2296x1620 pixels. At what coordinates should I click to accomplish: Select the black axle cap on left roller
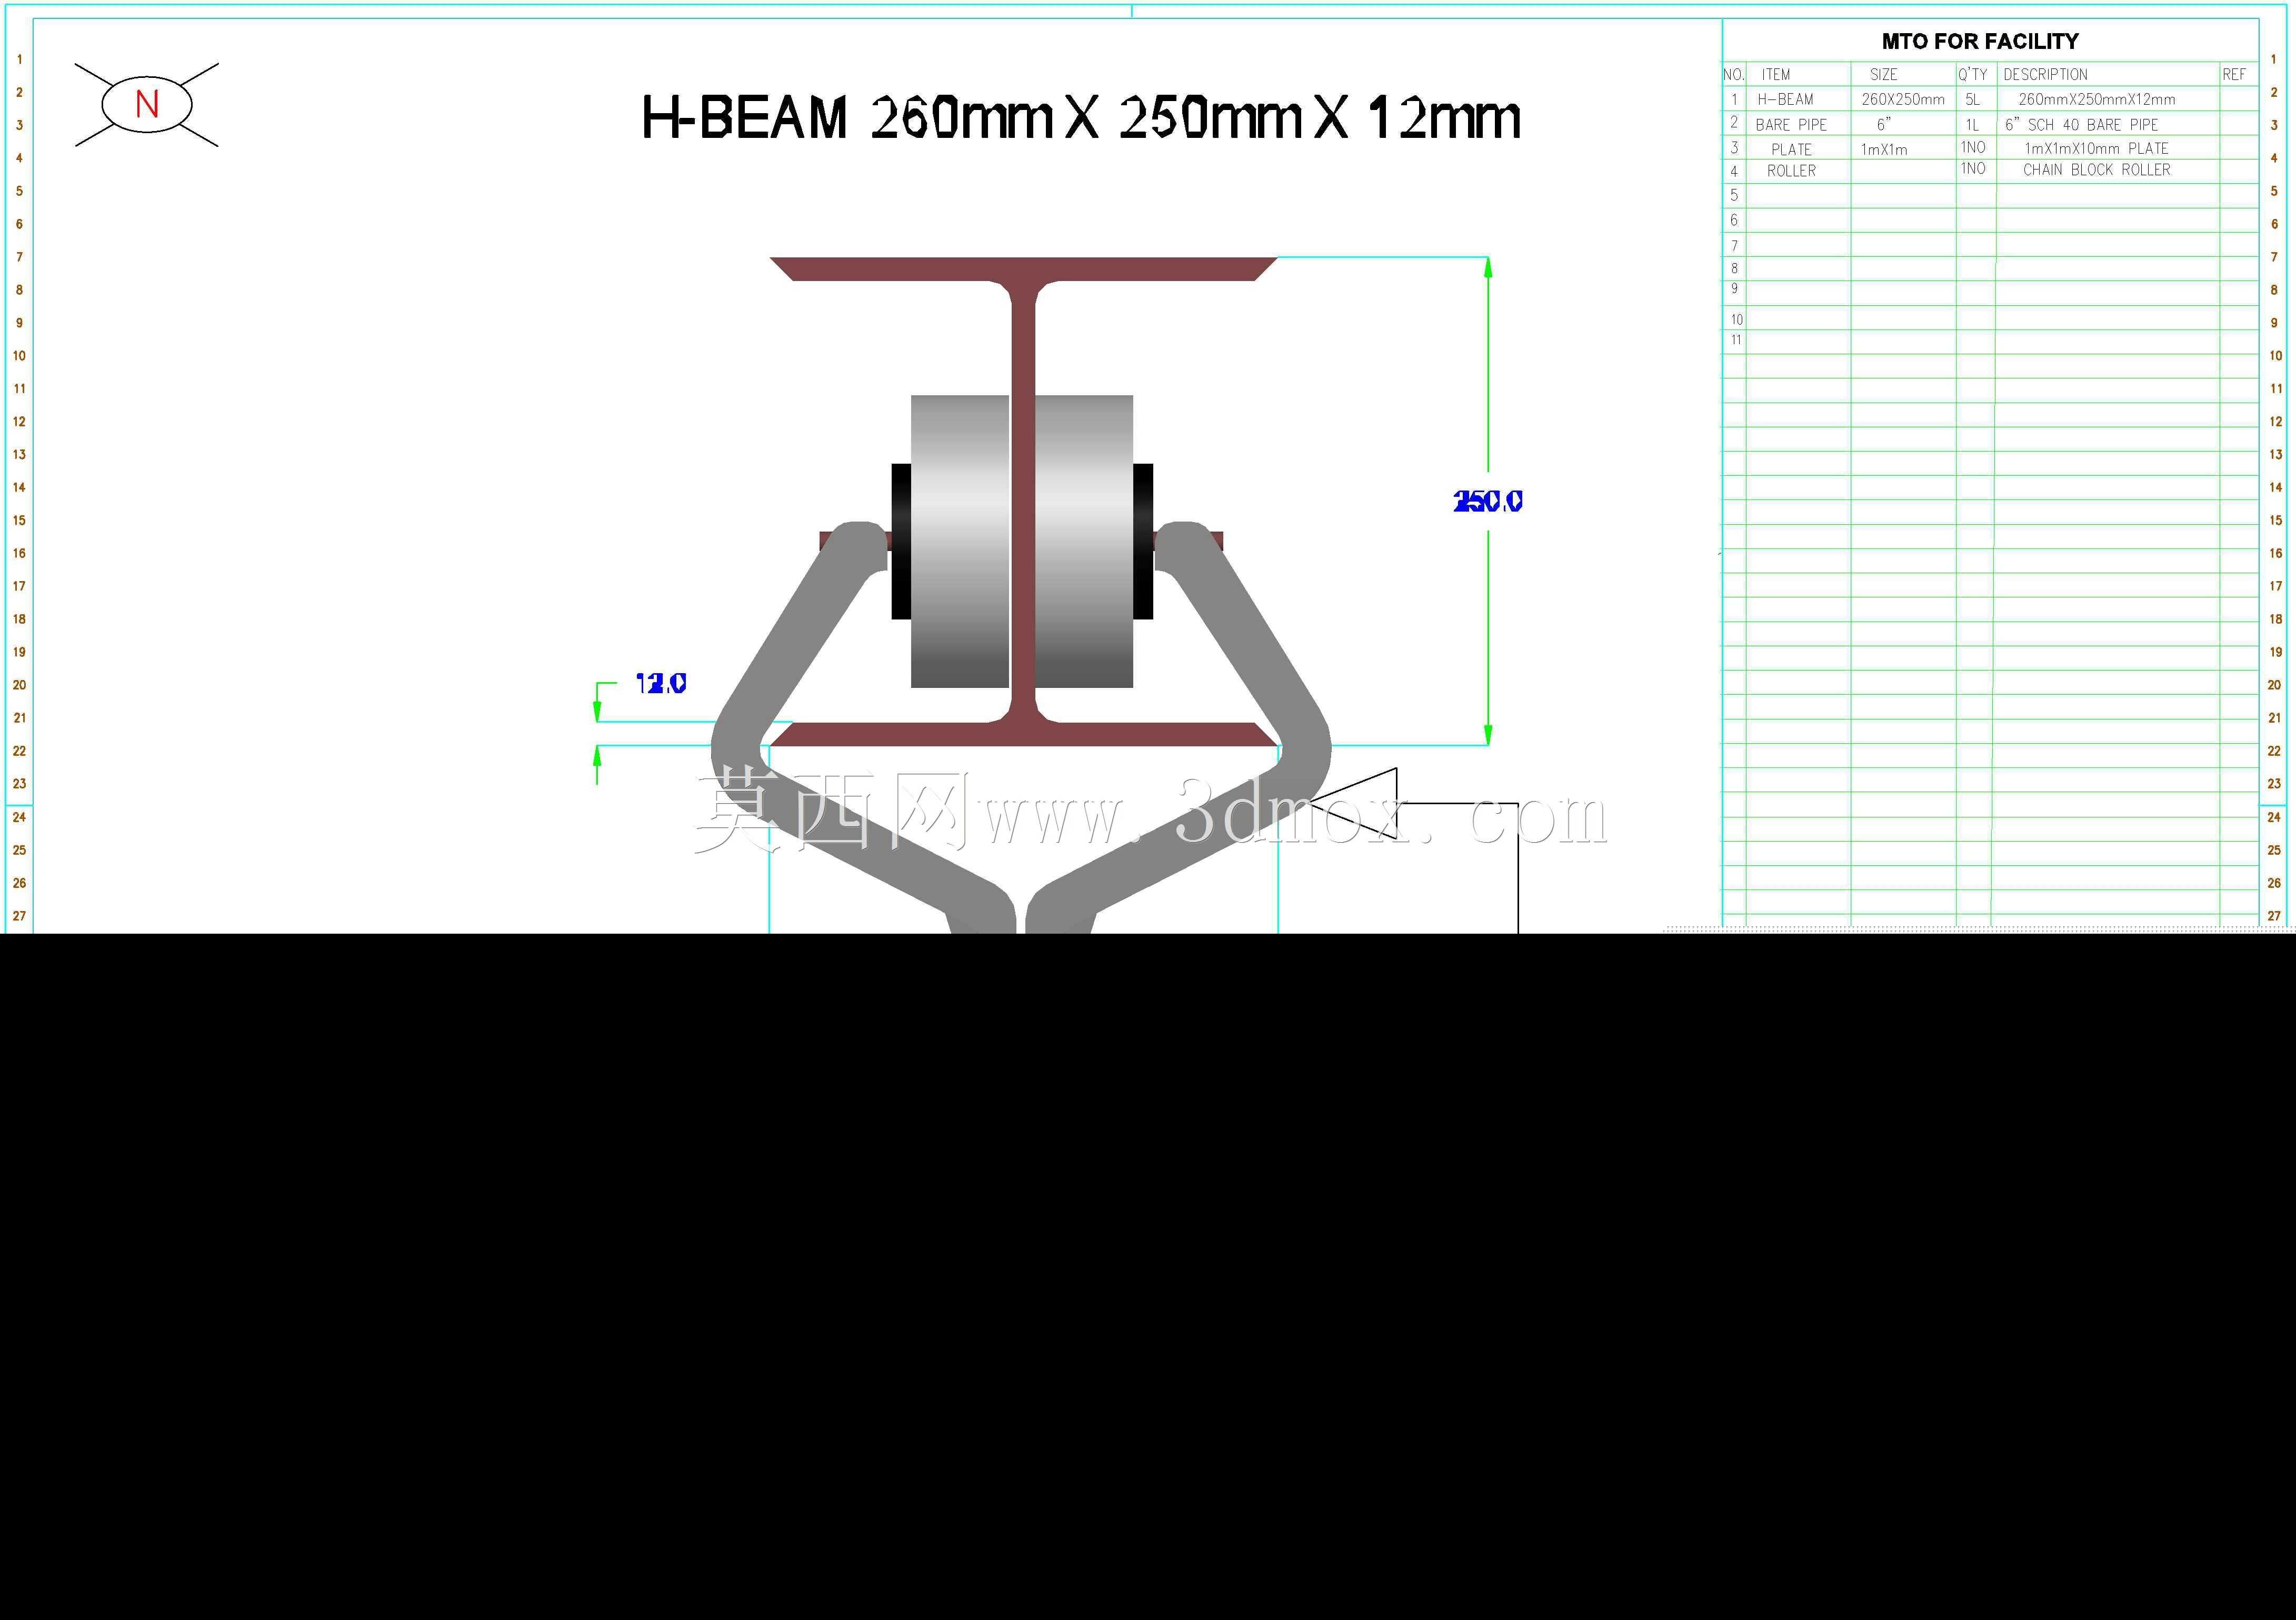point(901,541)
